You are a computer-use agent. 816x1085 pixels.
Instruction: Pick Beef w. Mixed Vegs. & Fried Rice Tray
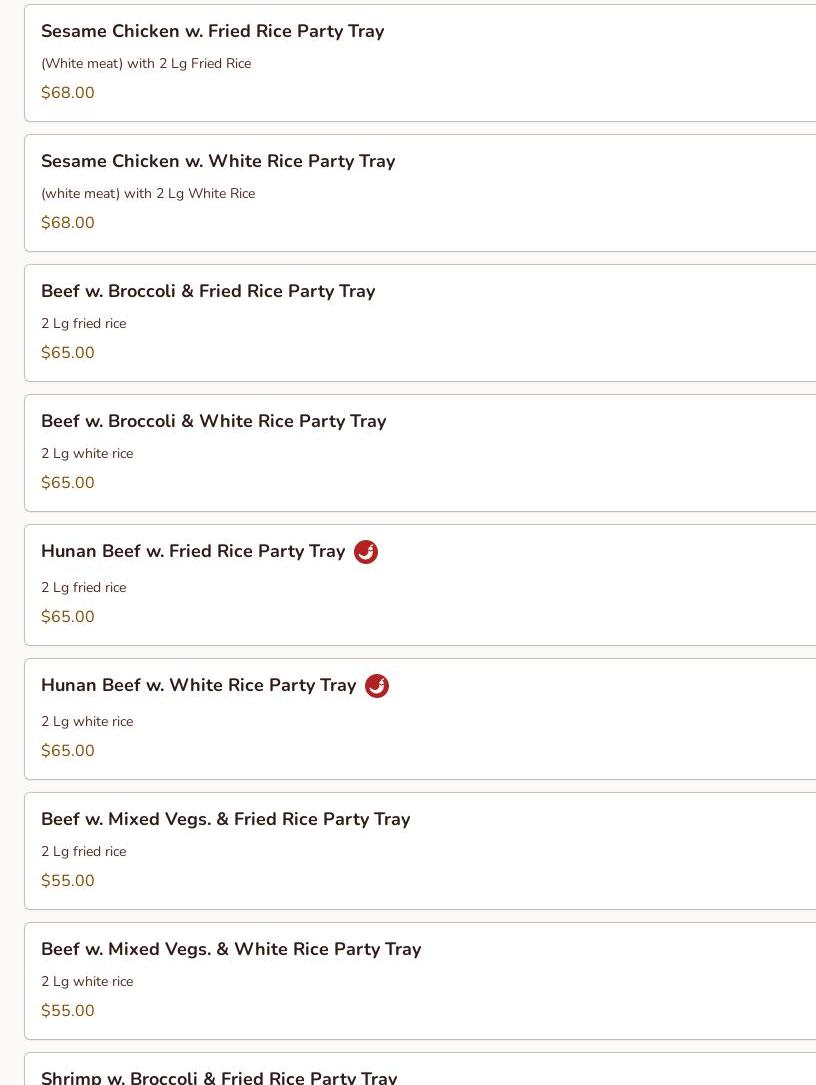(x=225, y=819)
